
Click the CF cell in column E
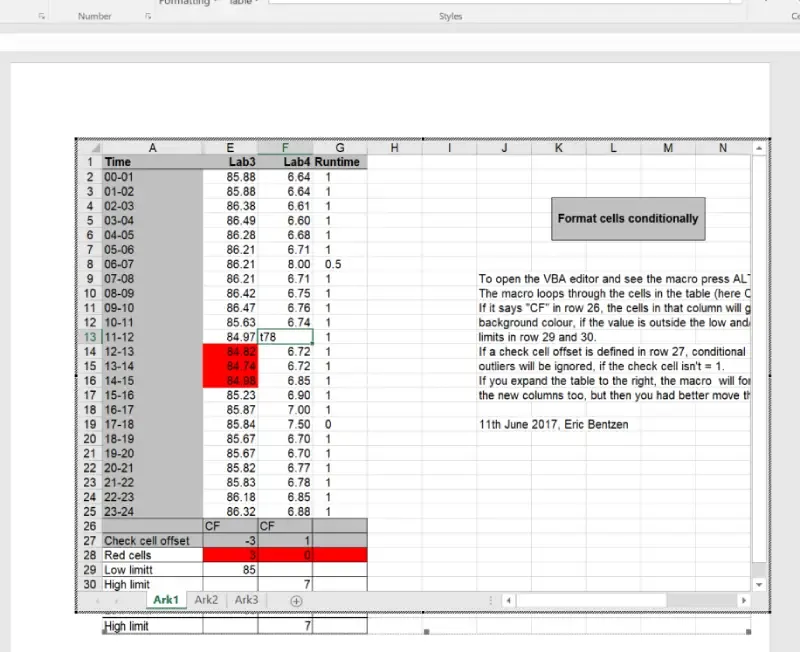[x=230, y=526]
